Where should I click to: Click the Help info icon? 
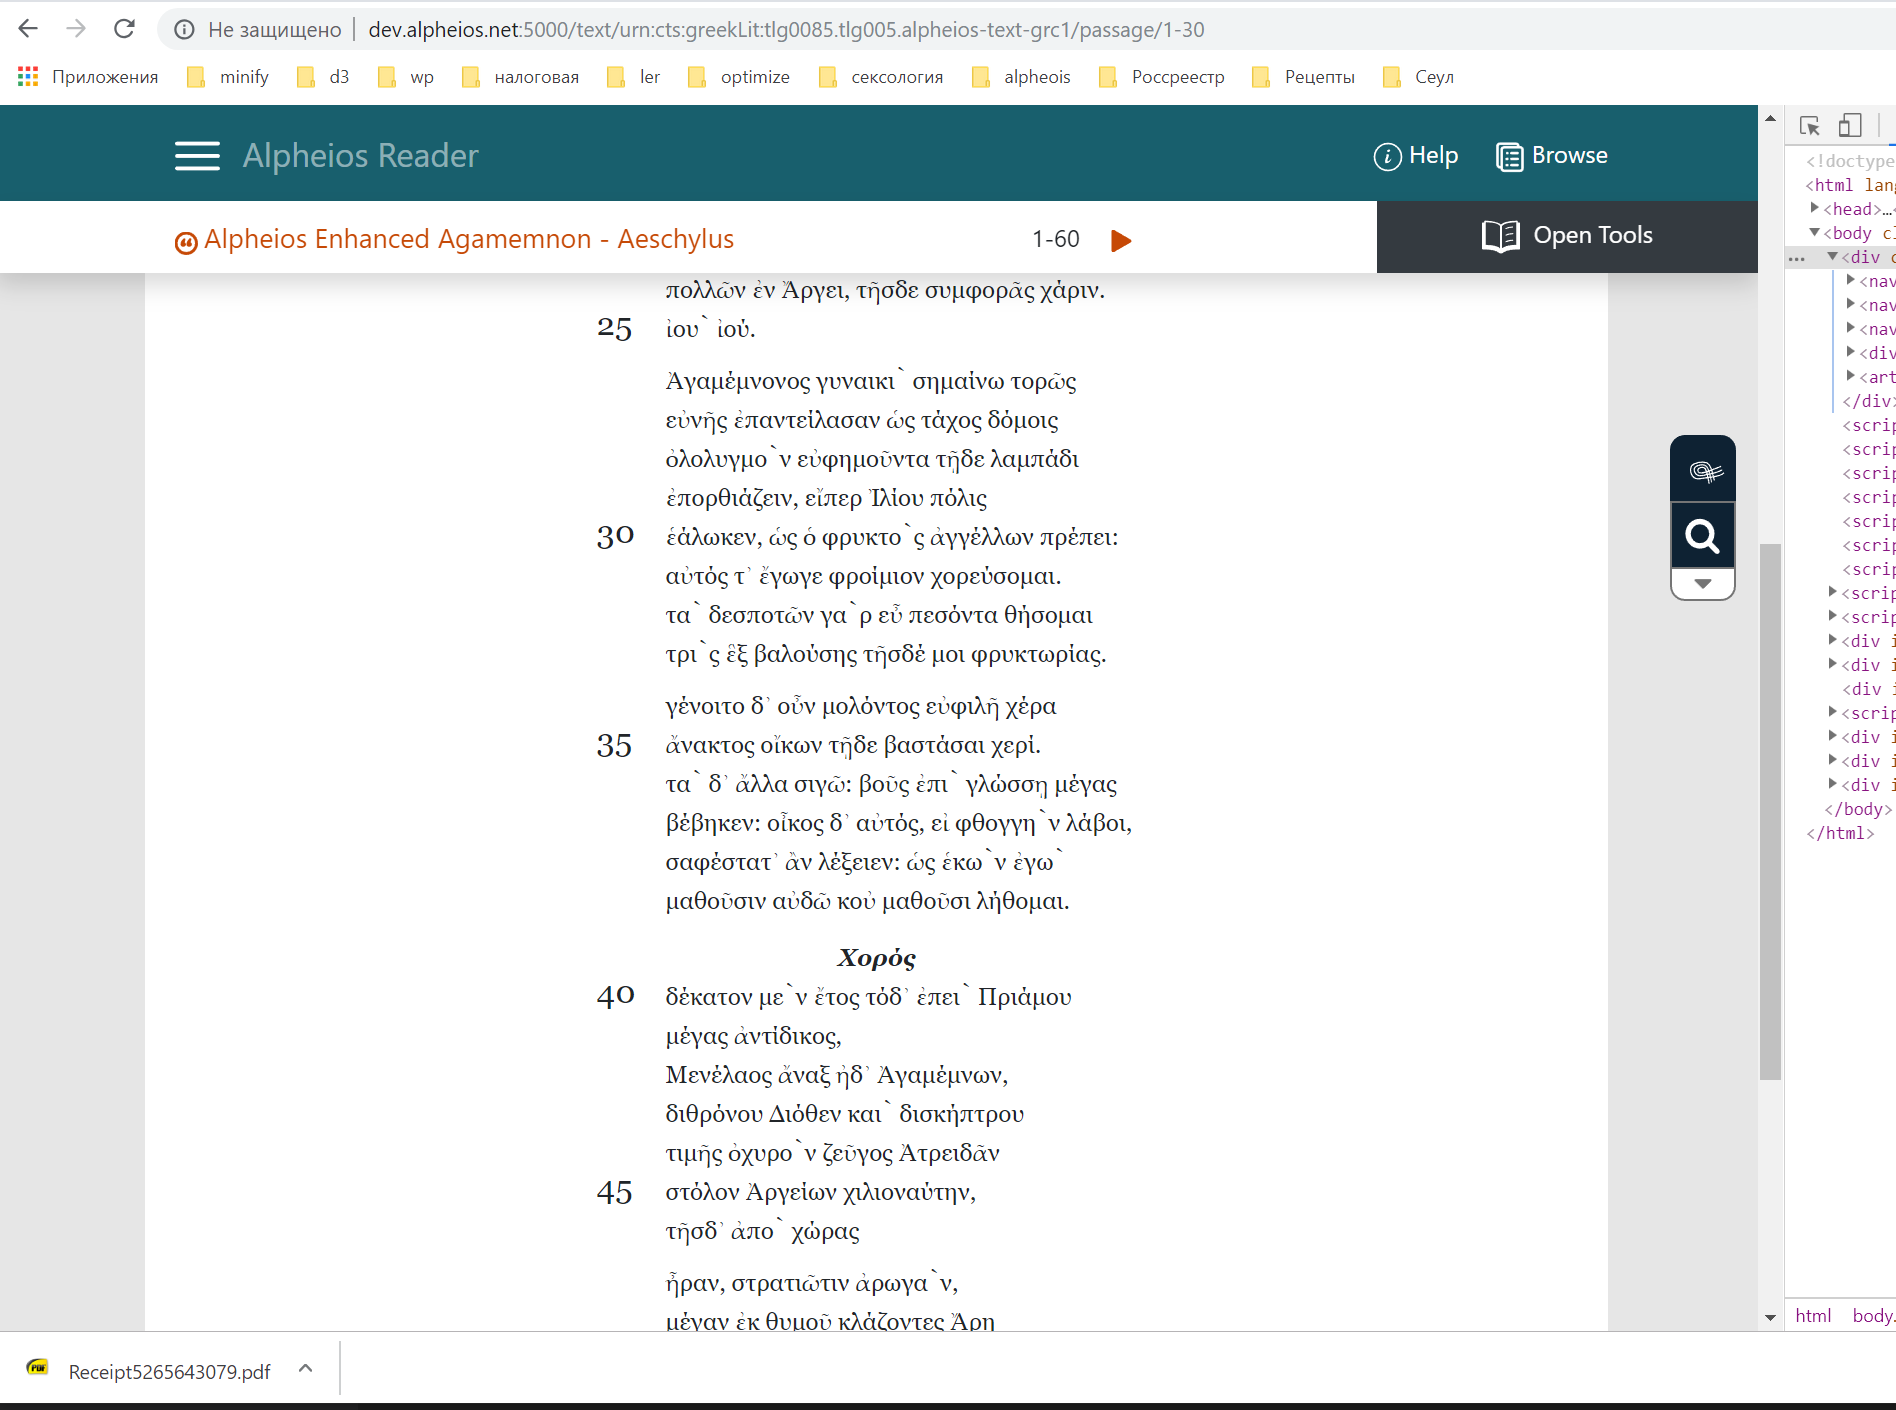(x=1386, y=156)
